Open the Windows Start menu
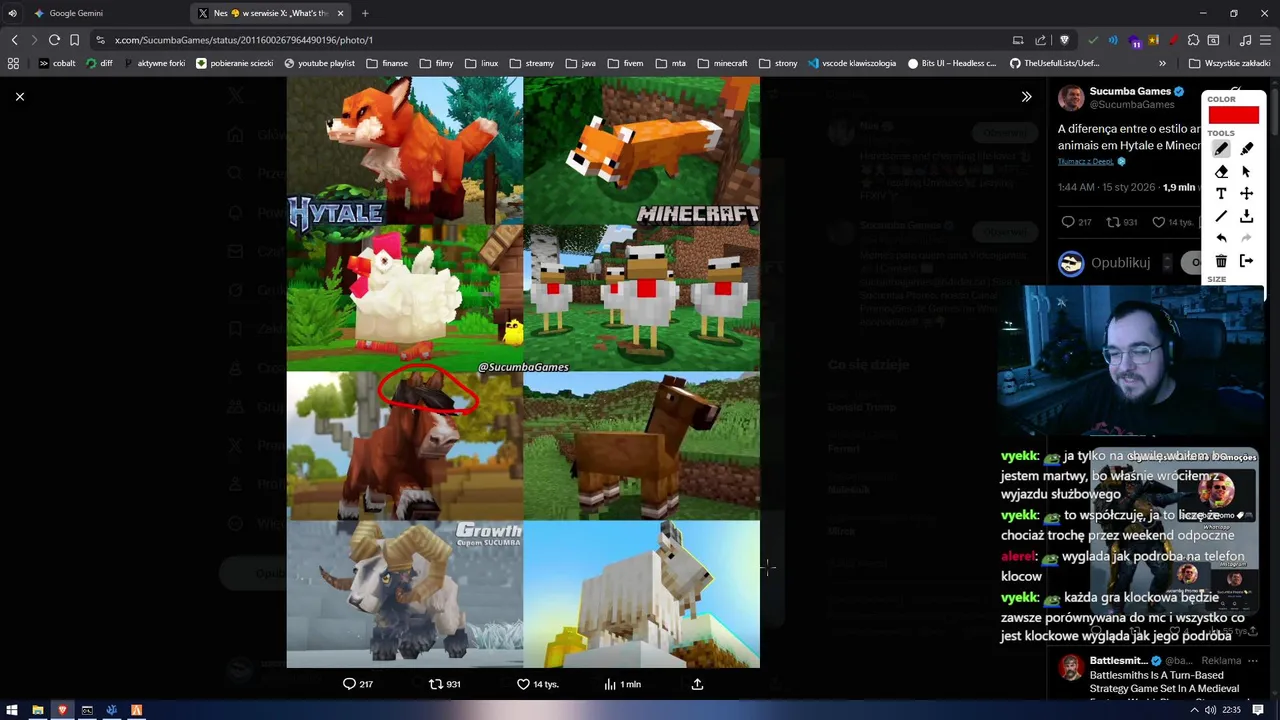 click(x=12, y=710)
